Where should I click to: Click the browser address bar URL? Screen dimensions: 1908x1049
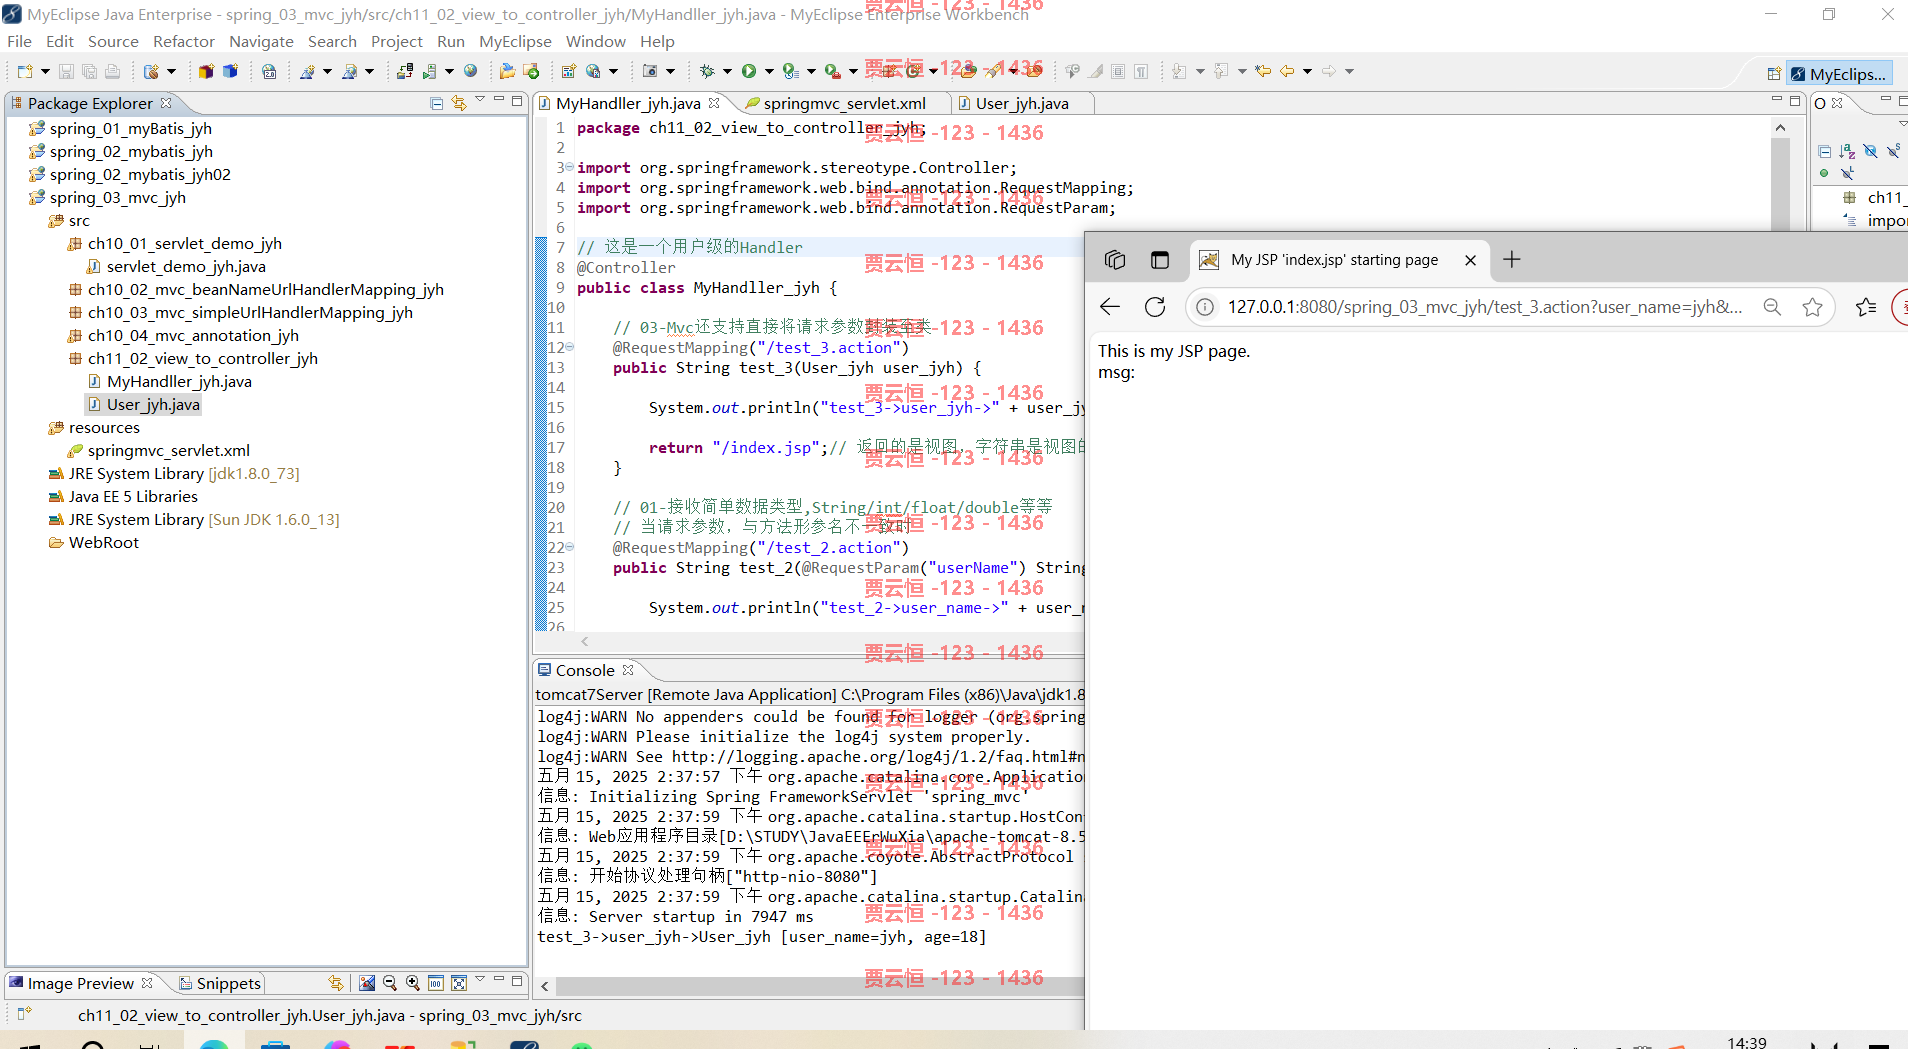[1484, 307]
